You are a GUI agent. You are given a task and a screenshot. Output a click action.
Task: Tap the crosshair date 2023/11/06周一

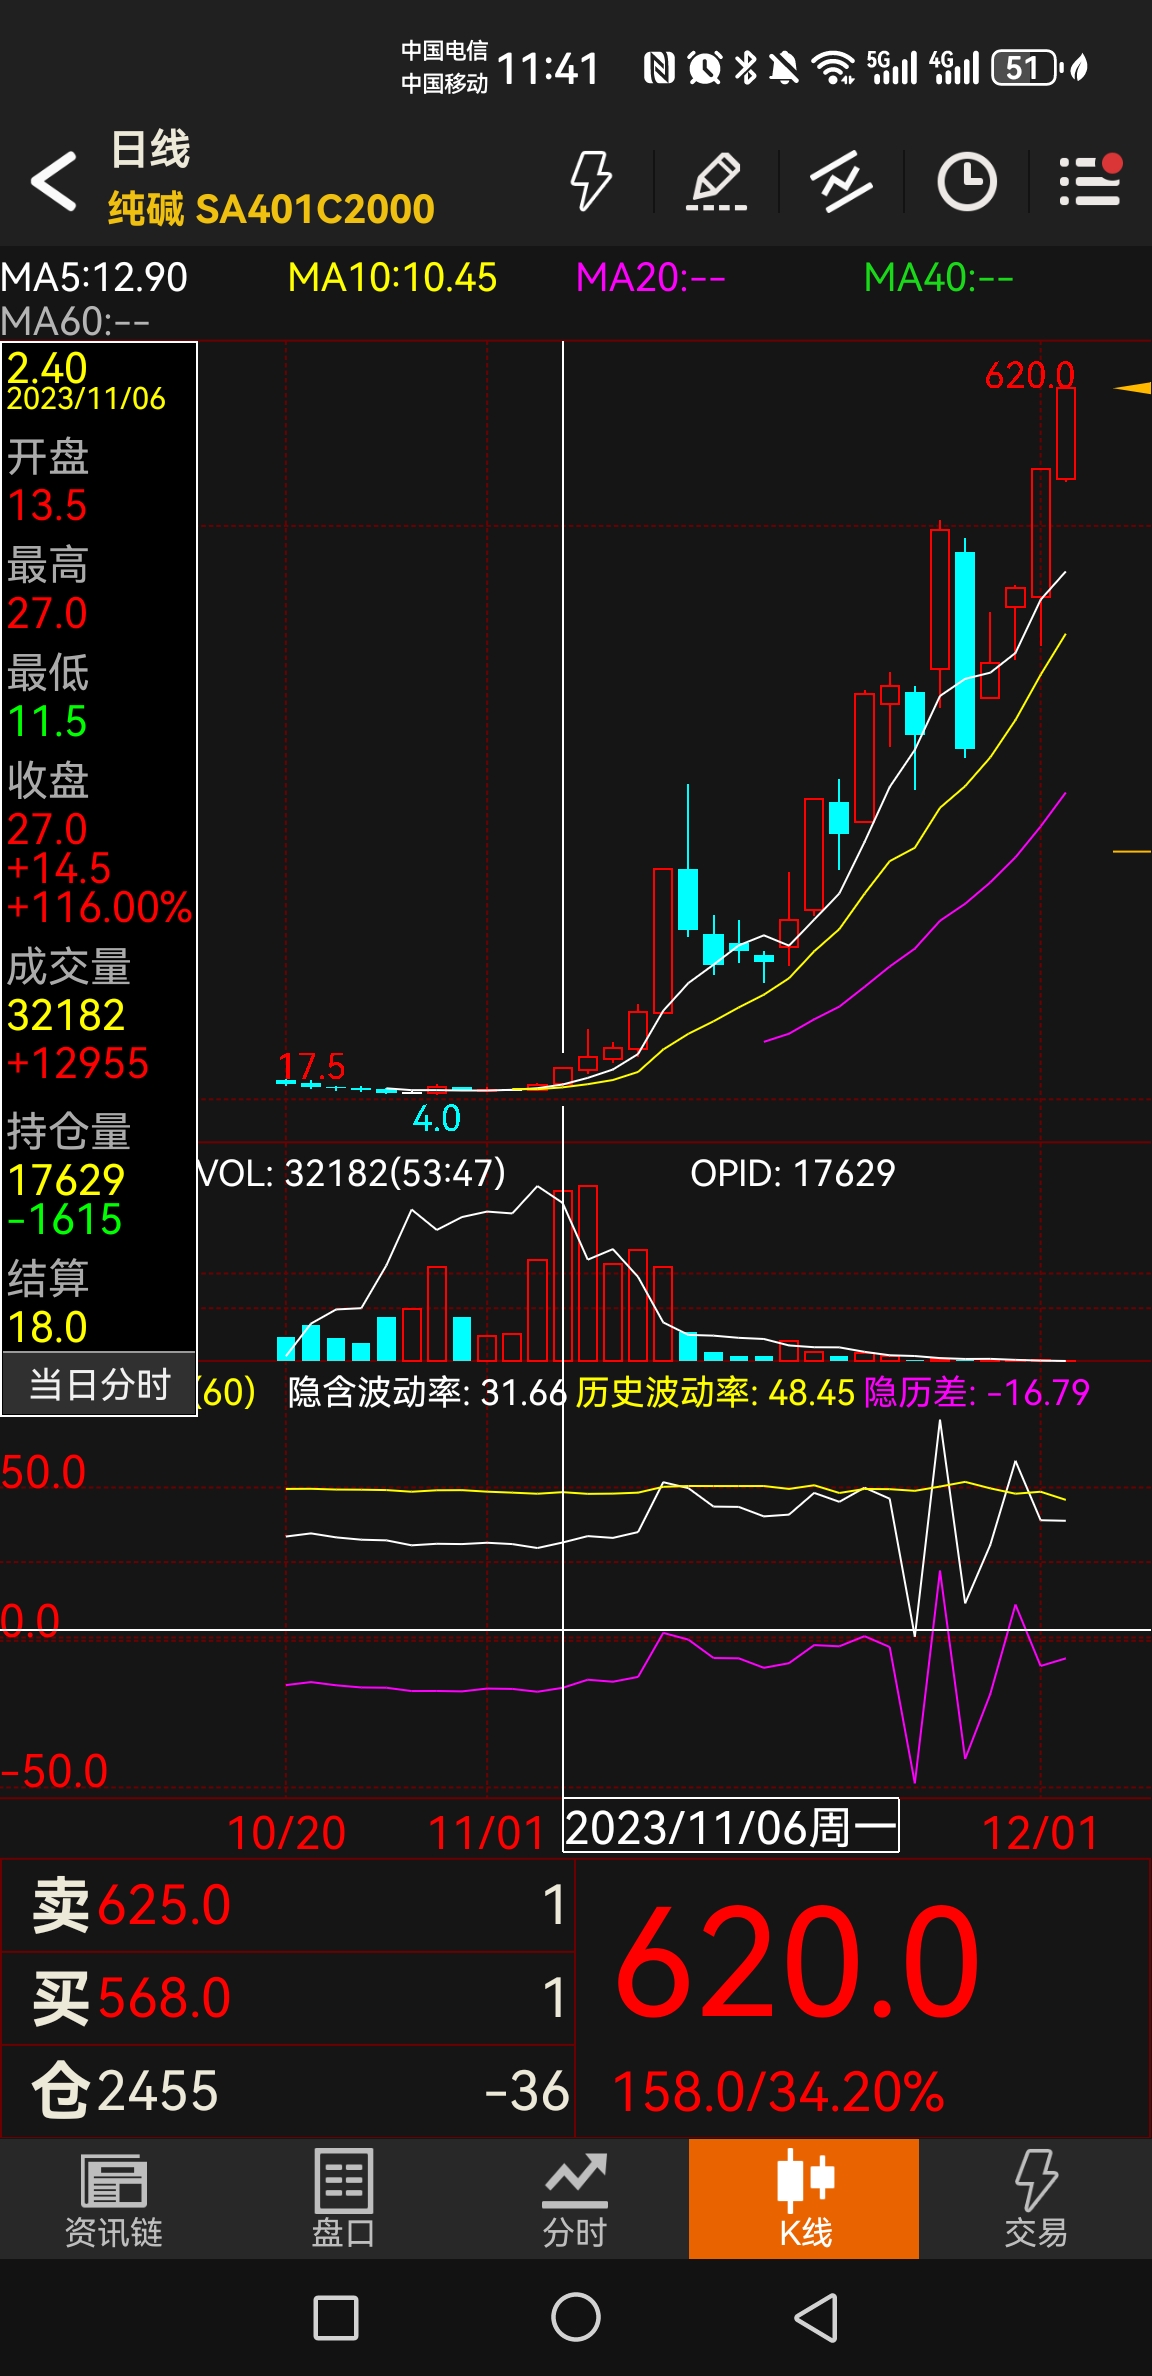[731, 1827]
